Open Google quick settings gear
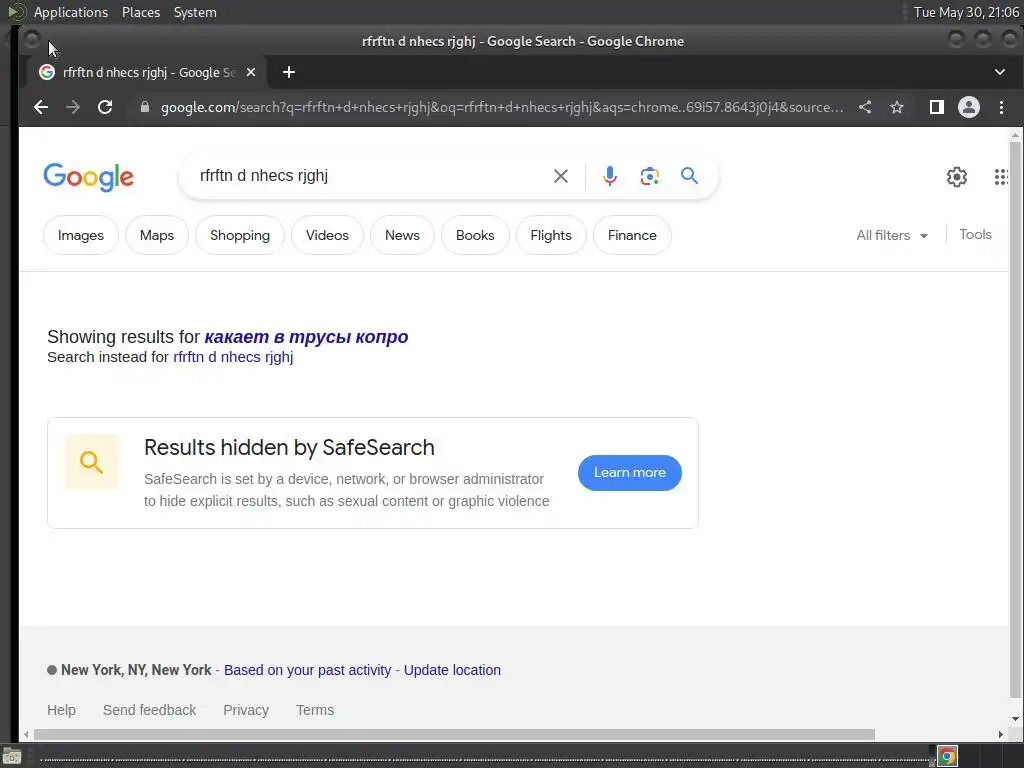 click(x=957, y=176)
